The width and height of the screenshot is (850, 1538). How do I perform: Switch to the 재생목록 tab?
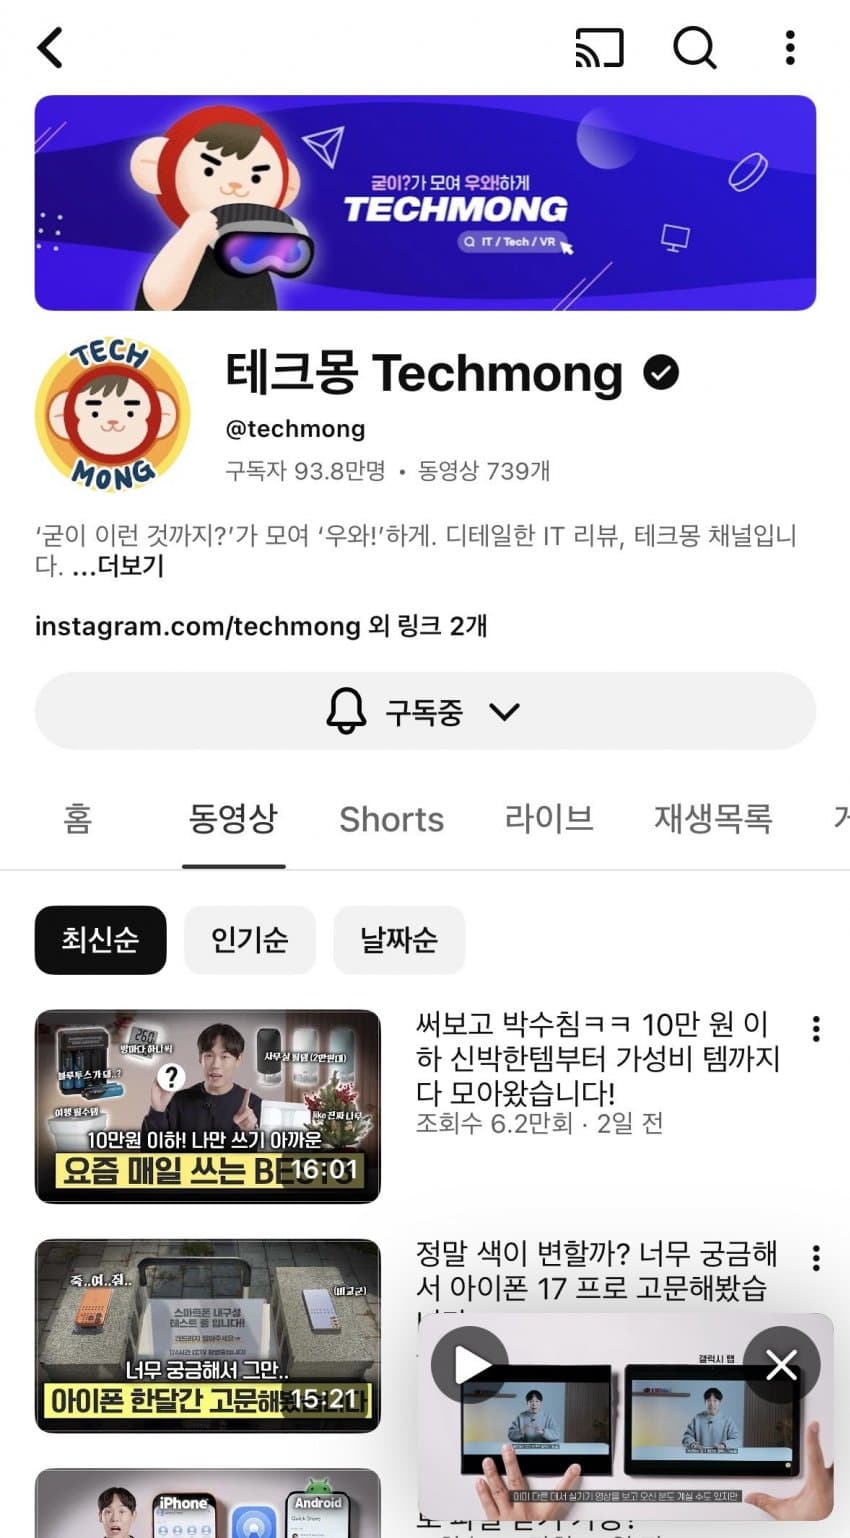[x=713, y=819]
